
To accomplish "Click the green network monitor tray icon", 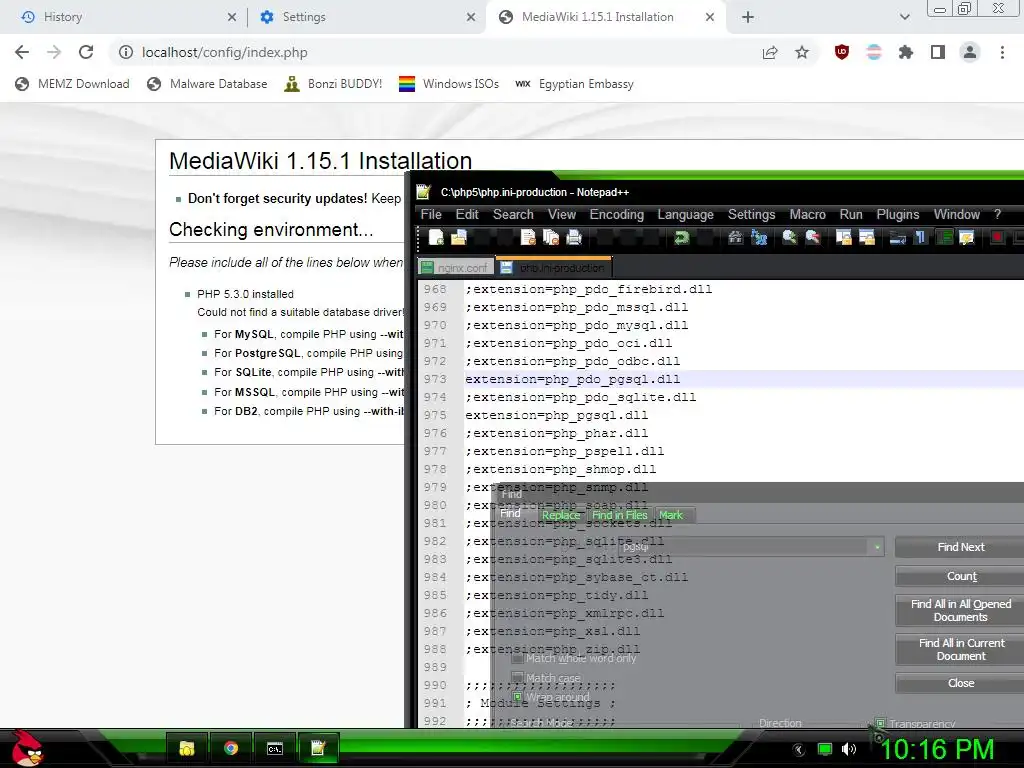I will (x=825, y=749).
